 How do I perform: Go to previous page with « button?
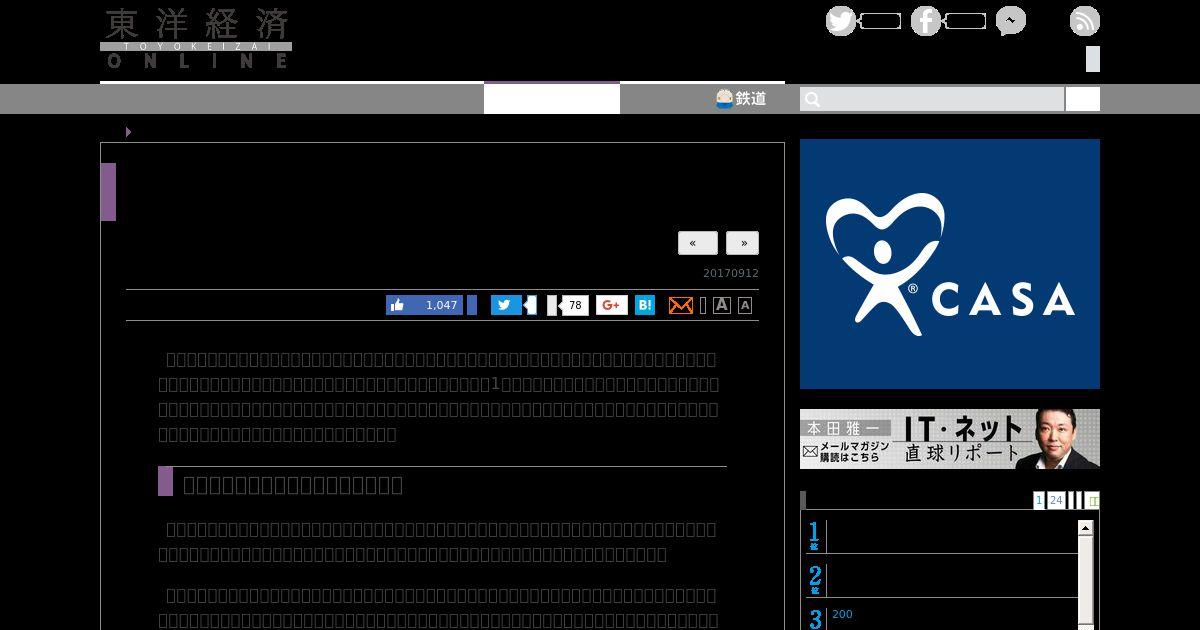[697, 243]
